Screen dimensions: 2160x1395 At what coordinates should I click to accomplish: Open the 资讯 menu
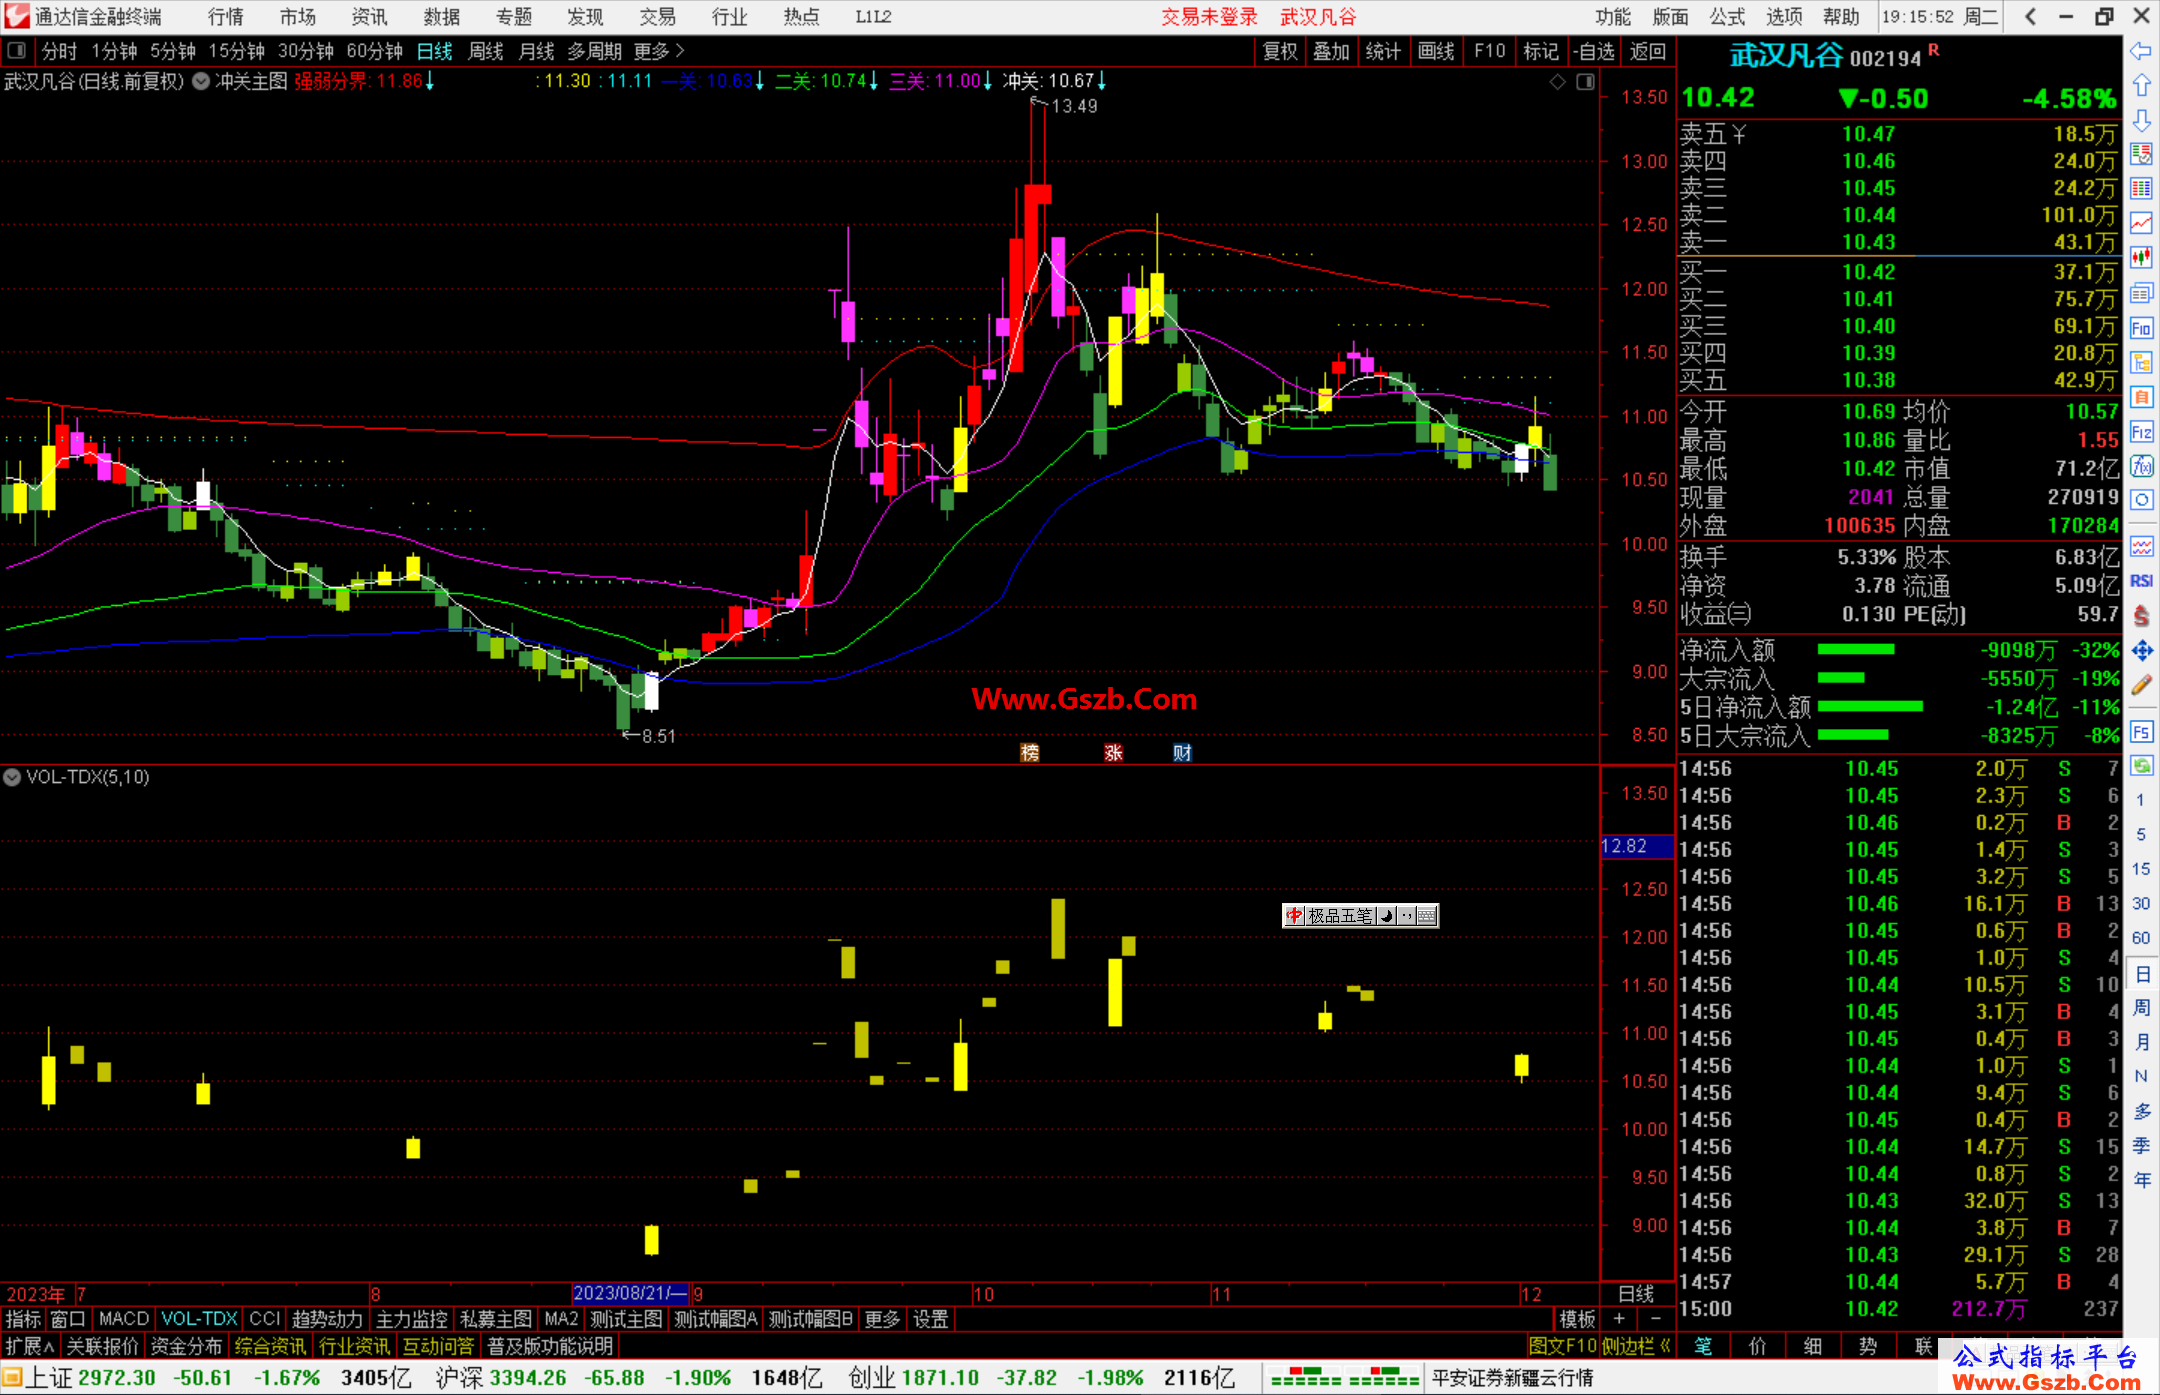coord(369,16)
